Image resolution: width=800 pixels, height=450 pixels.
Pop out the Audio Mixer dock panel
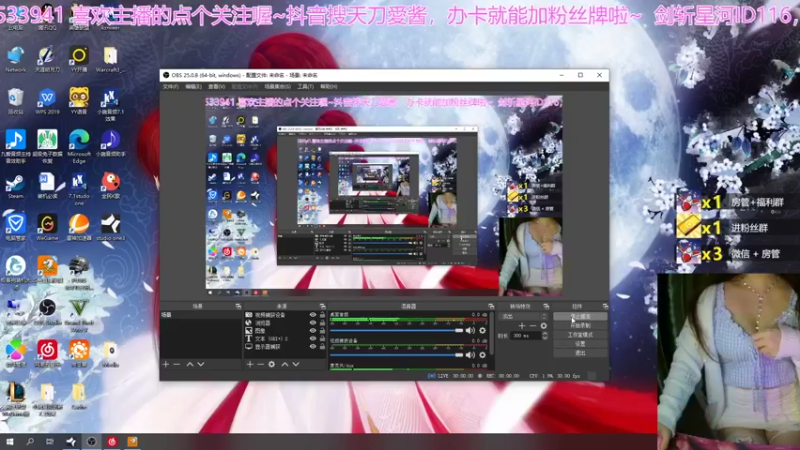(491, 306)
